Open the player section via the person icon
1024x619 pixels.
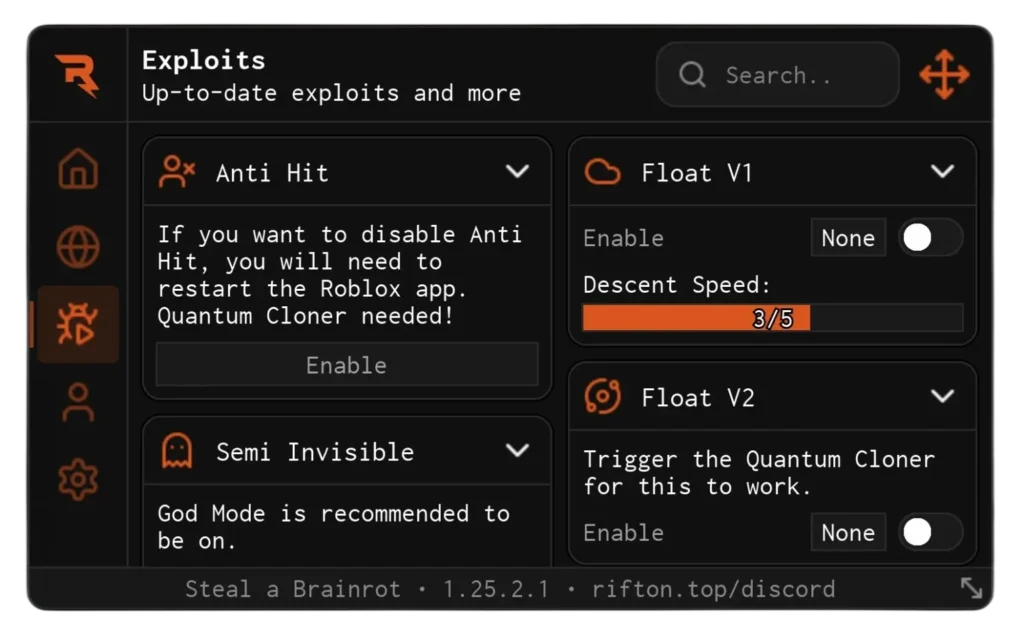78,401
